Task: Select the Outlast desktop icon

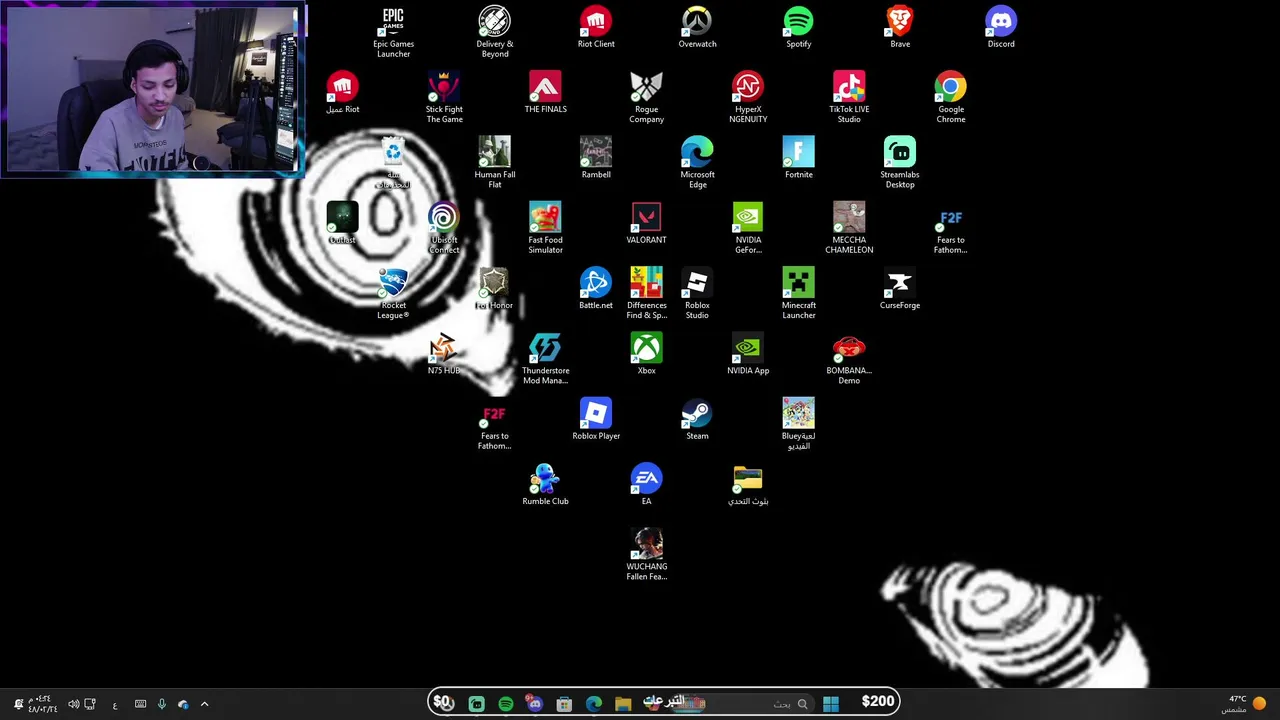Action: (342, 223)
